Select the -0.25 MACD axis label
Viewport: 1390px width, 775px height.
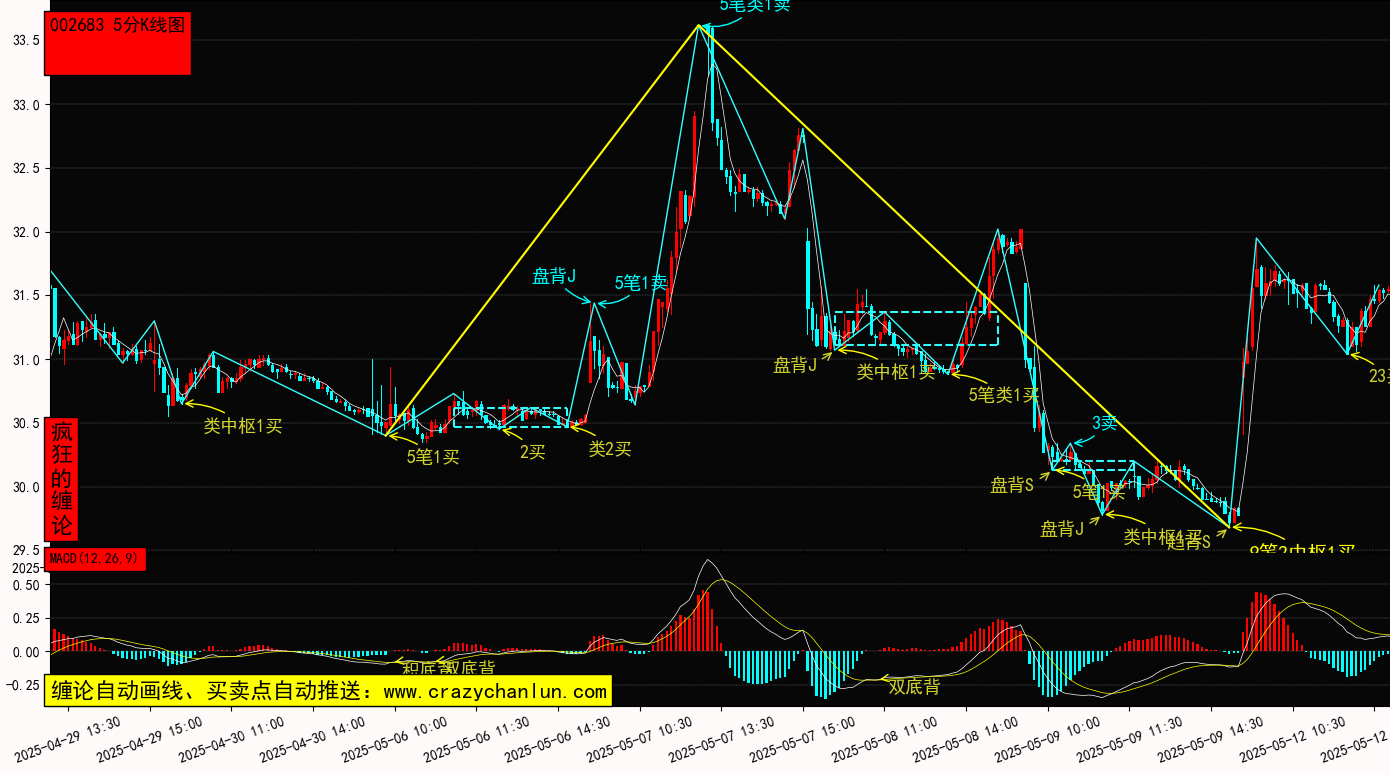(21, 686)
